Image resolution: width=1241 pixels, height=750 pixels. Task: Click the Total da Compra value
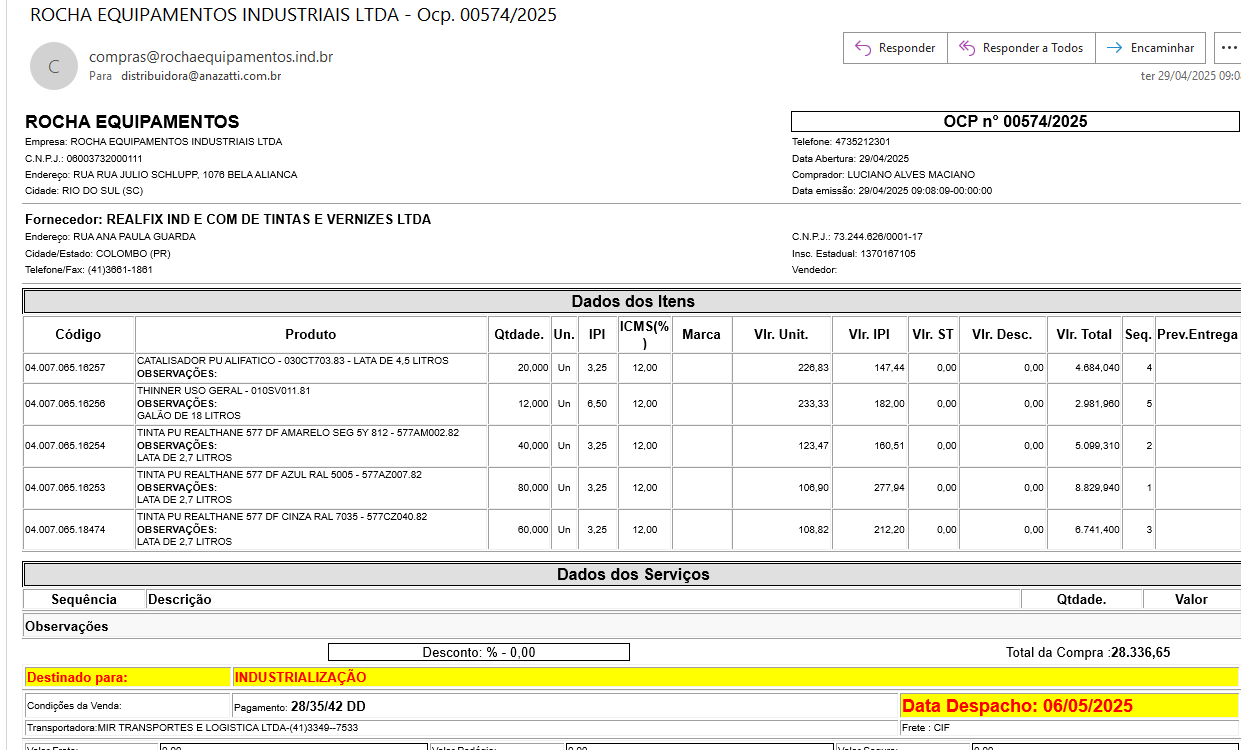coord(1140,652)
